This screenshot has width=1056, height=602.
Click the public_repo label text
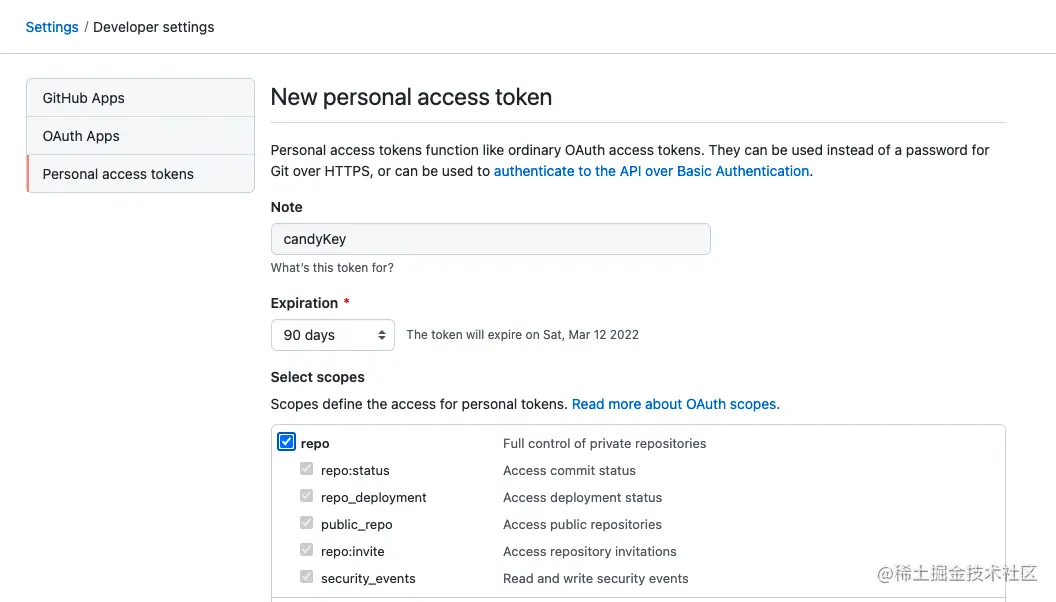(x=356, y=524)
